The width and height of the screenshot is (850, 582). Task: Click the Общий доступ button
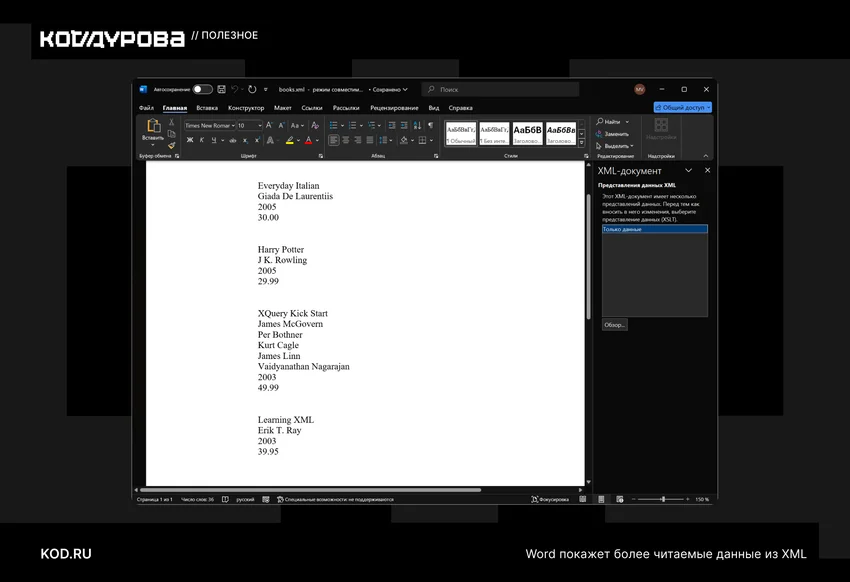682,107
